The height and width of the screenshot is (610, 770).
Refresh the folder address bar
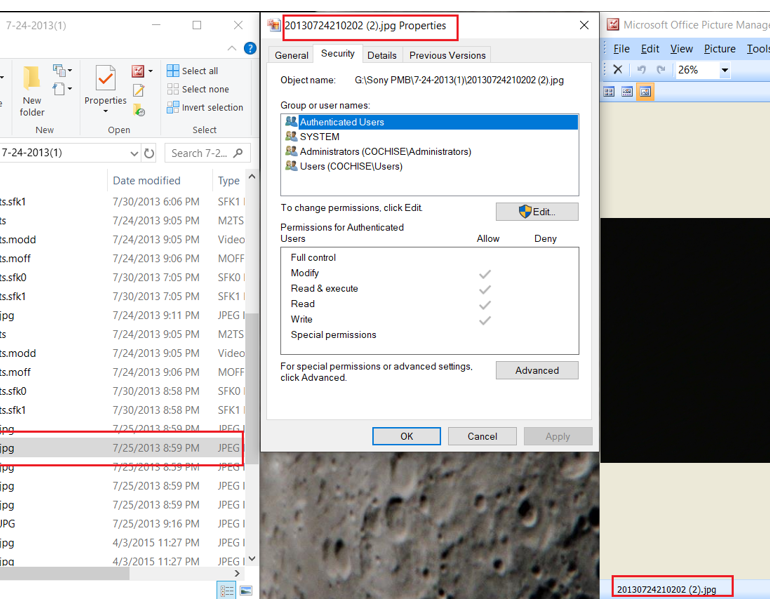(150, 153)
